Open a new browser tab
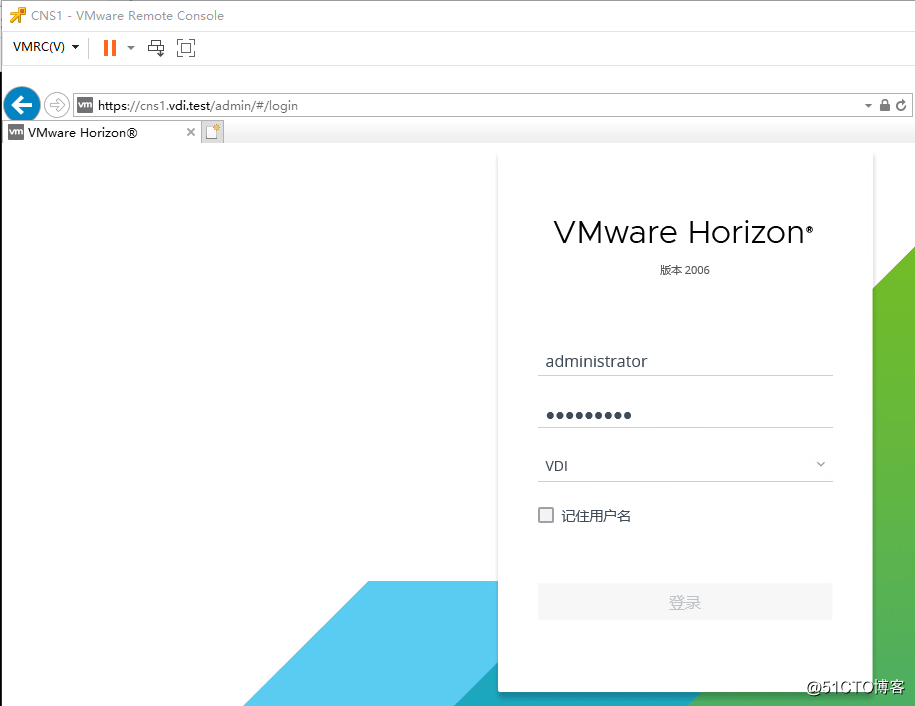This screenshot has width=915, height=706. coord(212,132)
